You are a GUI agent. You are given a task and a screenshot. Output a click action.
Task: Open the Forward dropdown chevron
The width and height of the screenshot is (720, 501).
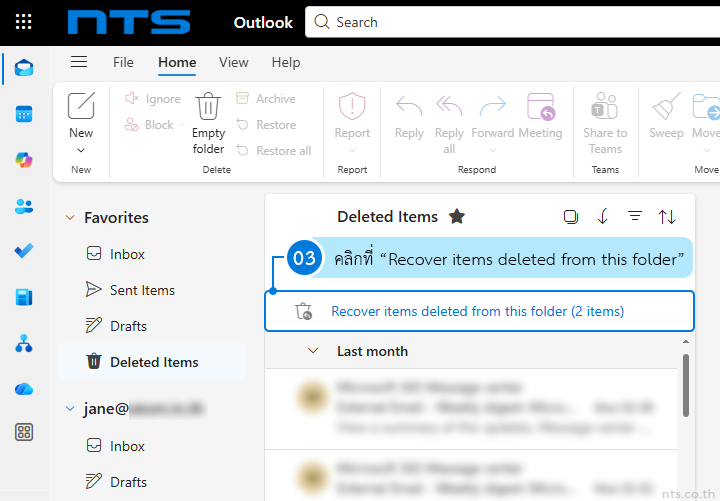[493, 150]
